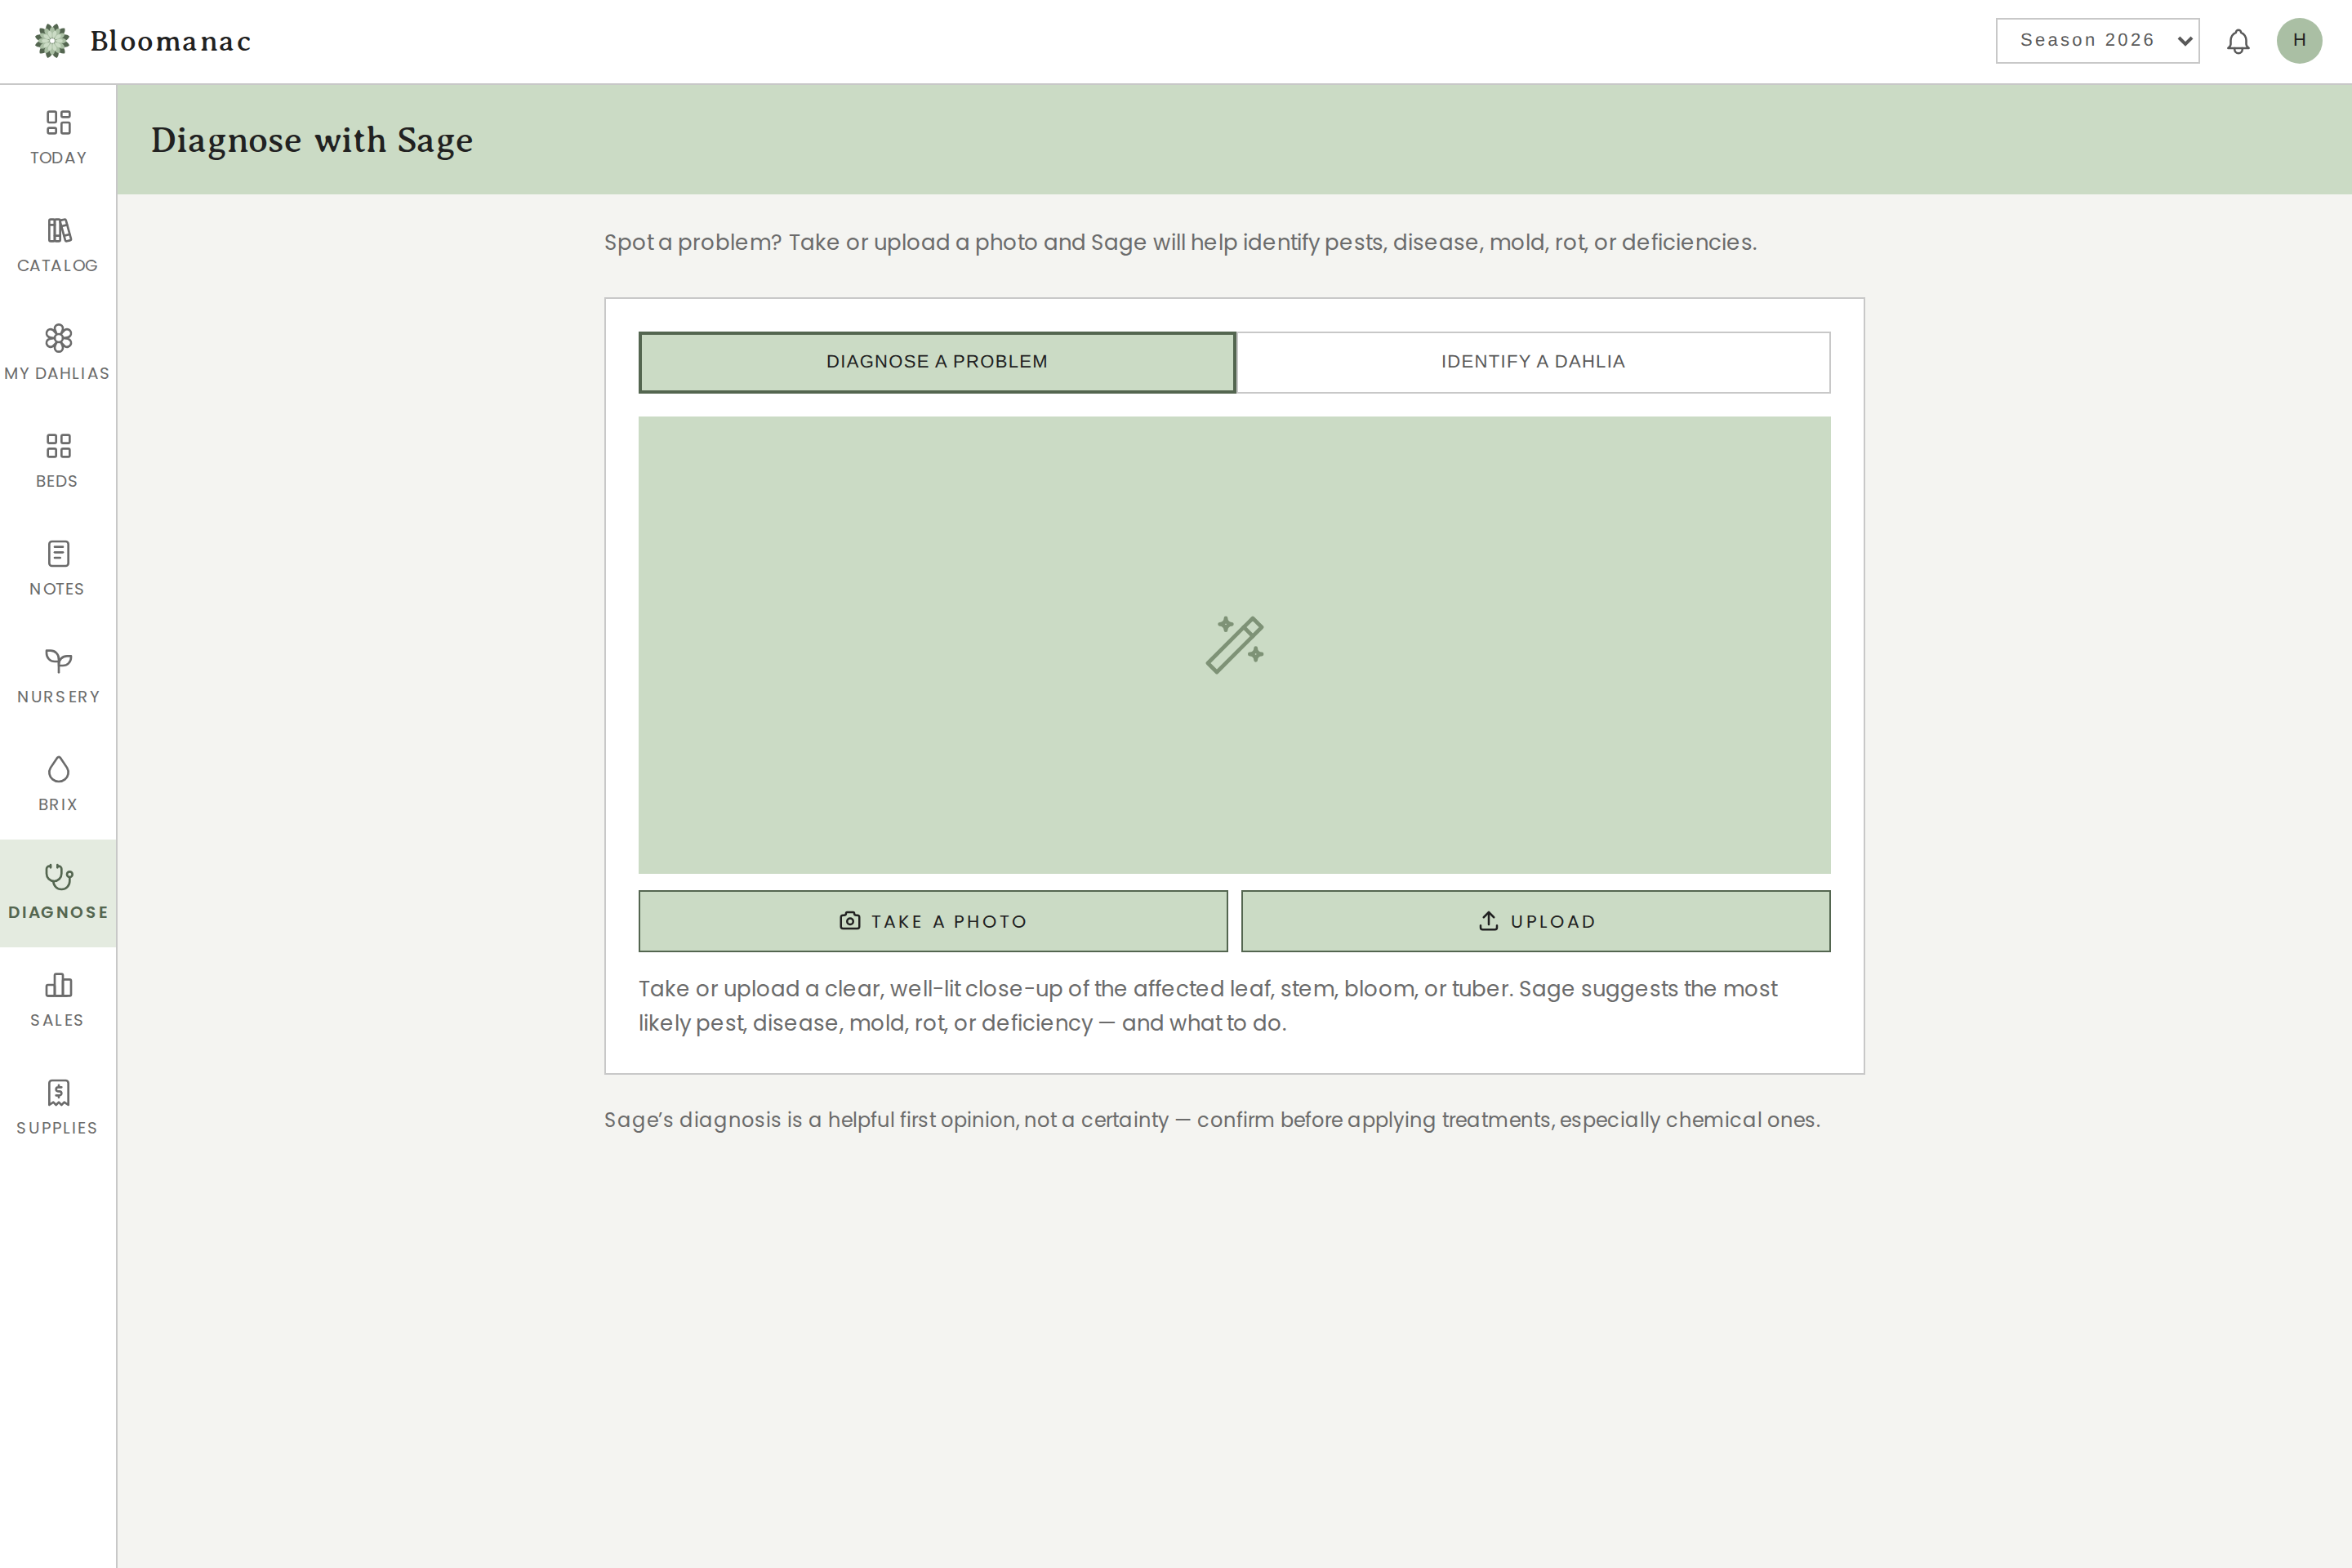Click the Upload button label

(x=1553, y=922)
